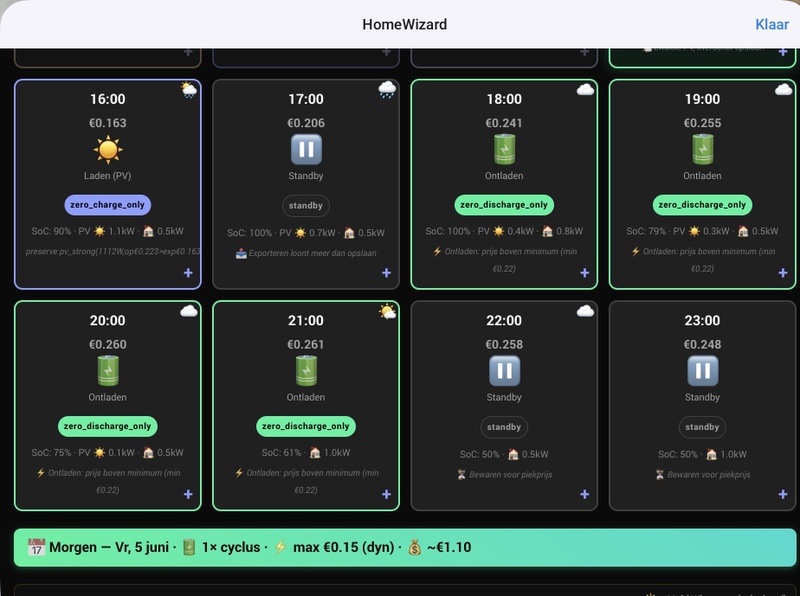Image resolution: width=800 pixels, height=596 pixels.
Task: Click the cloud icon on the 22:00 card
Action: (x=585, y=311)
